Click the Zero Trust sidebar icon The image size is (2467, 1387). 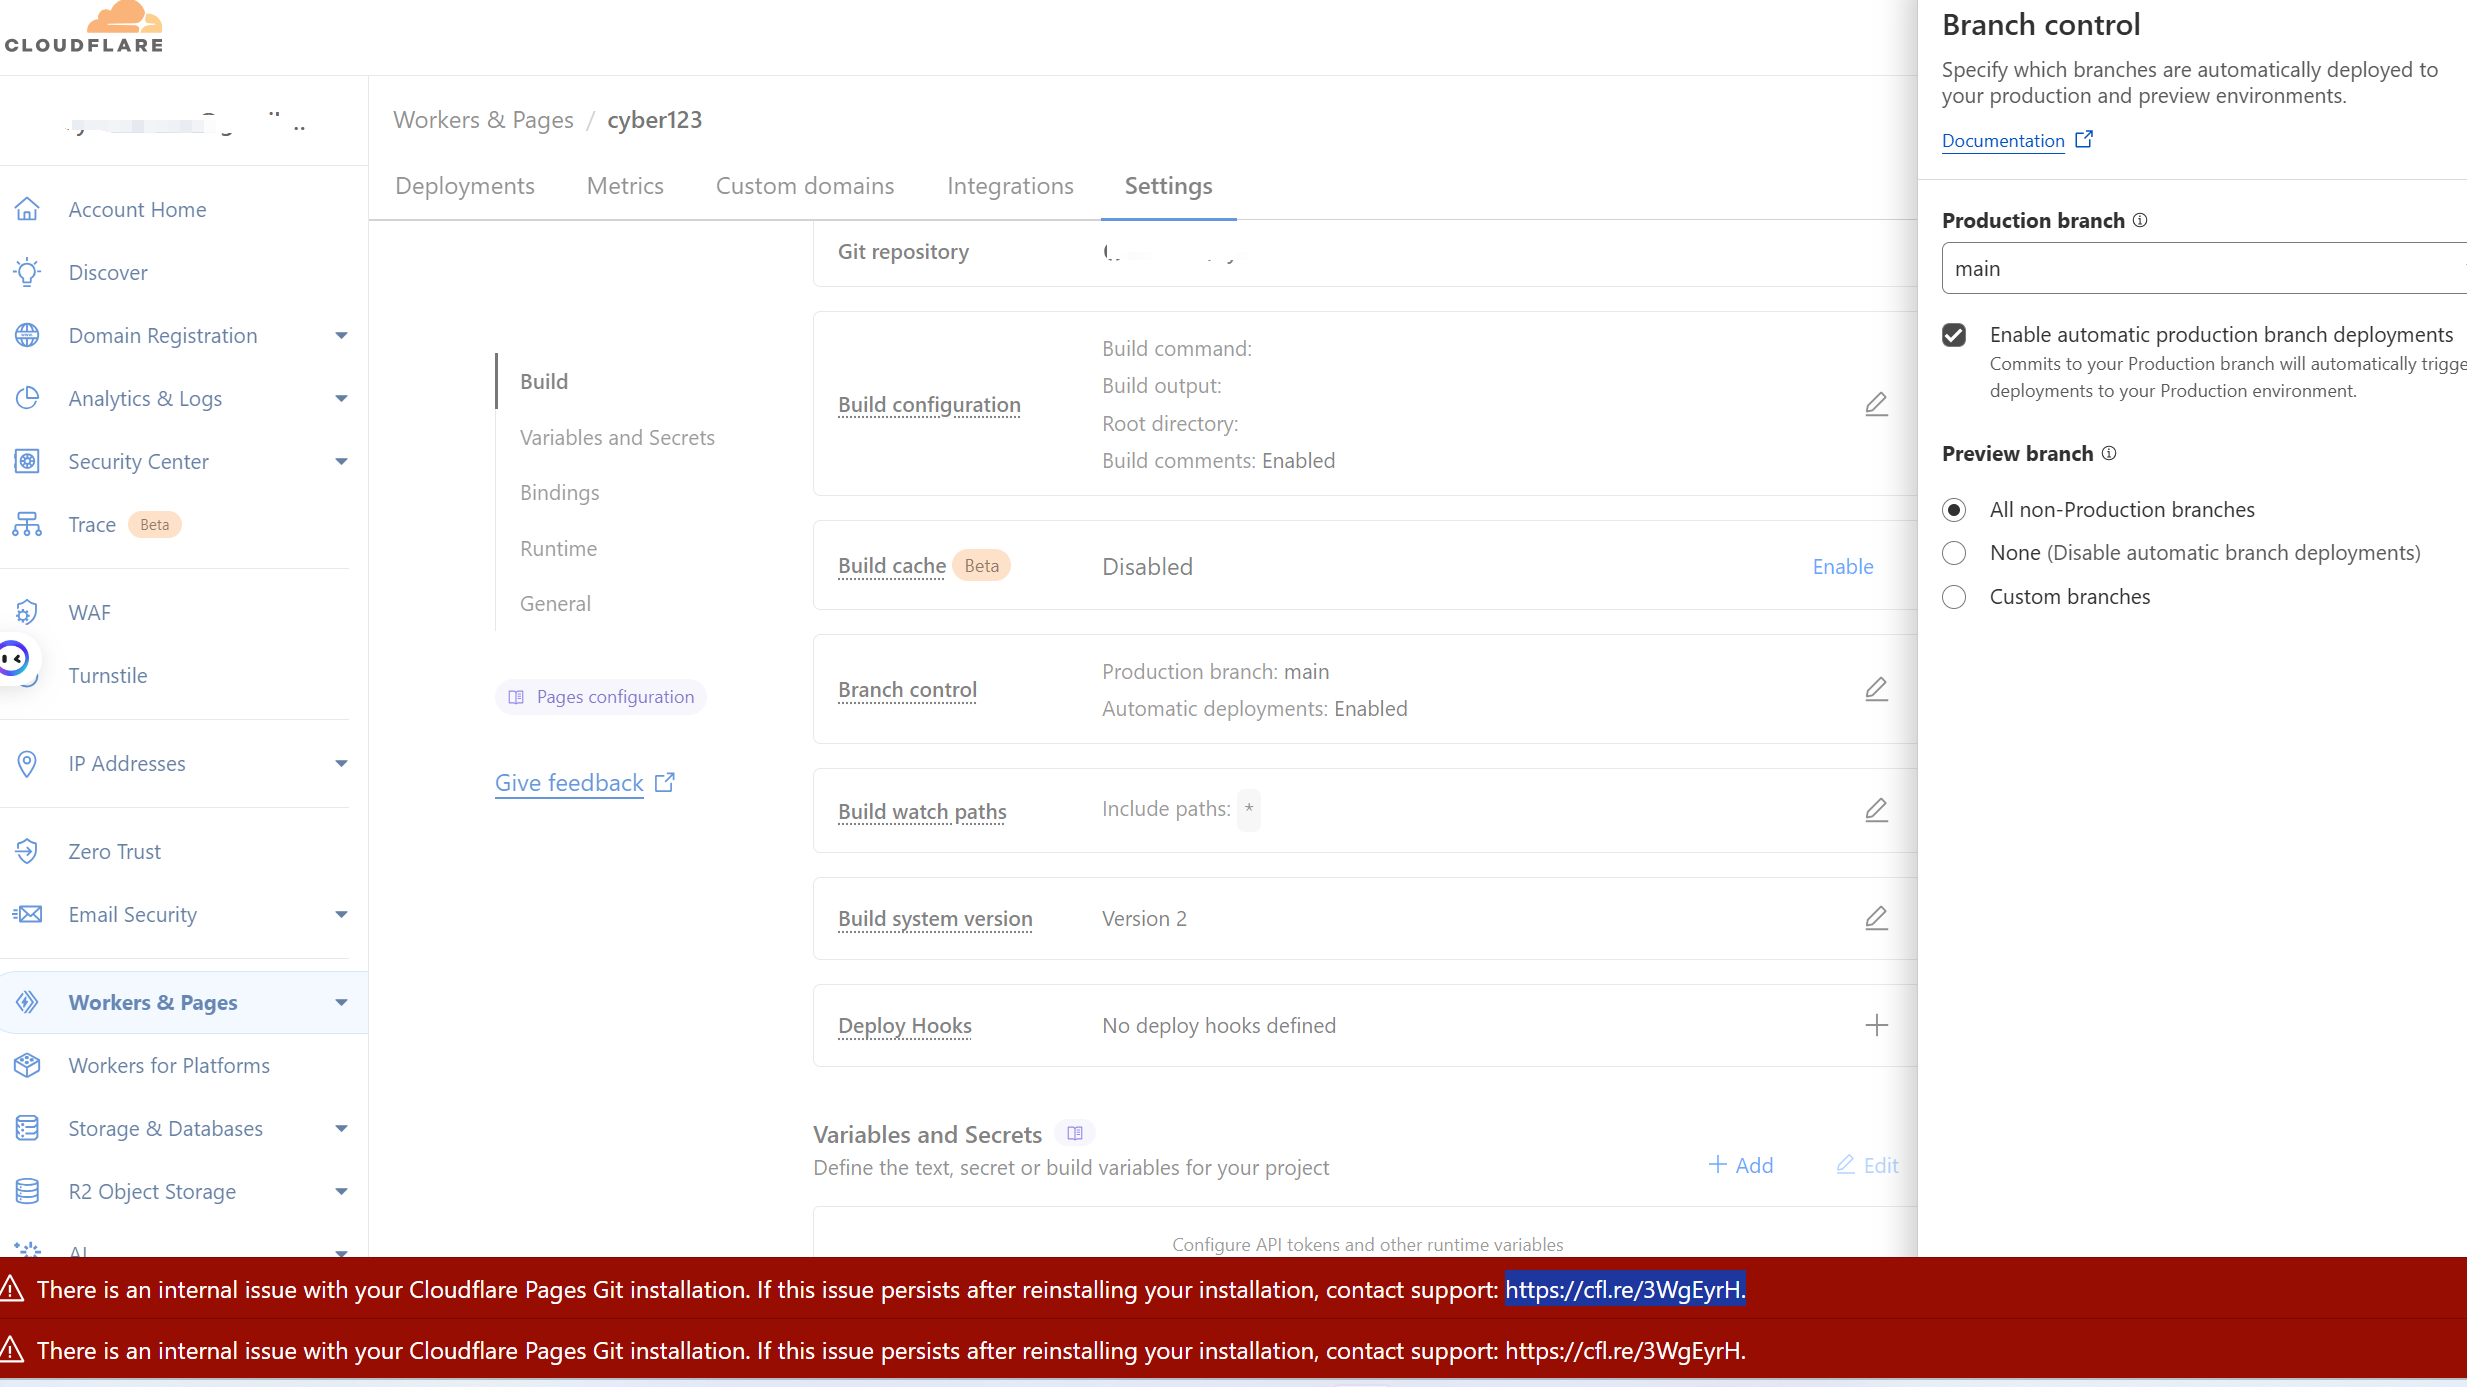point(27,851)
